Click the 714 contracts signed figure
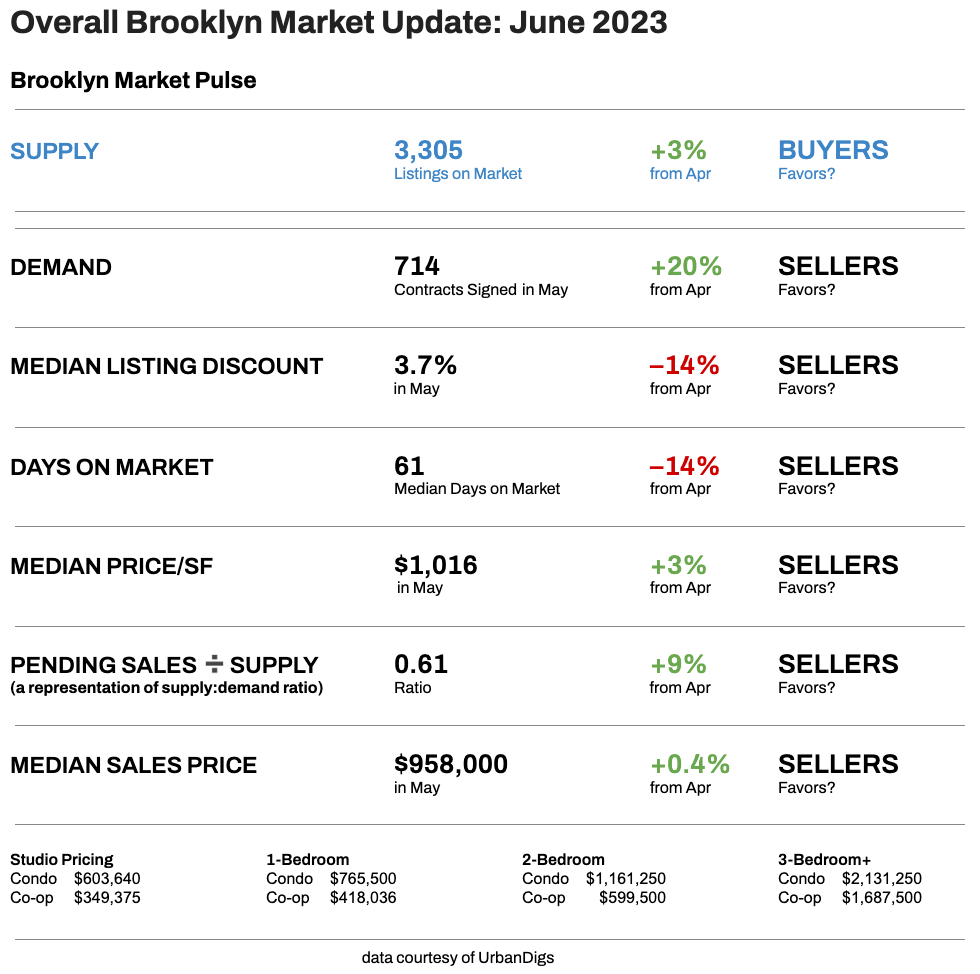The image size is (980, 974). click(x=417, y=266)
